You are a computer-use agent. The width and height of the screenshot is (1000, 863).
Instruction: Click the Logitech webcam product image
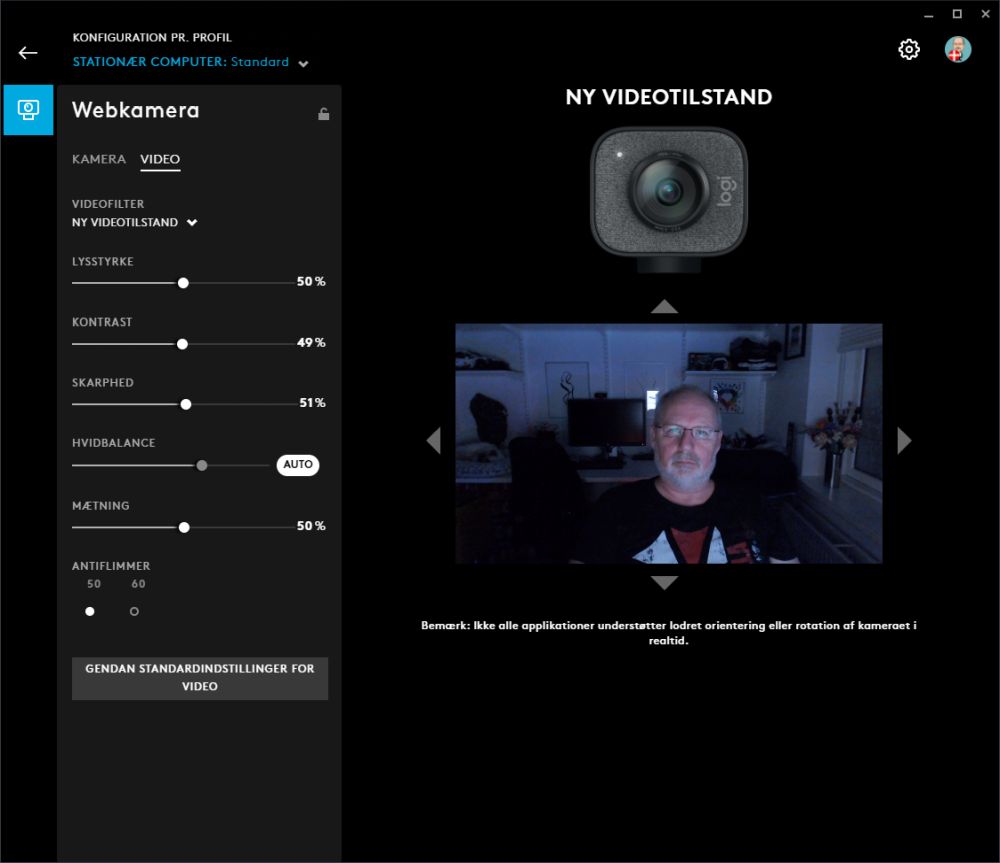[668, 199]
